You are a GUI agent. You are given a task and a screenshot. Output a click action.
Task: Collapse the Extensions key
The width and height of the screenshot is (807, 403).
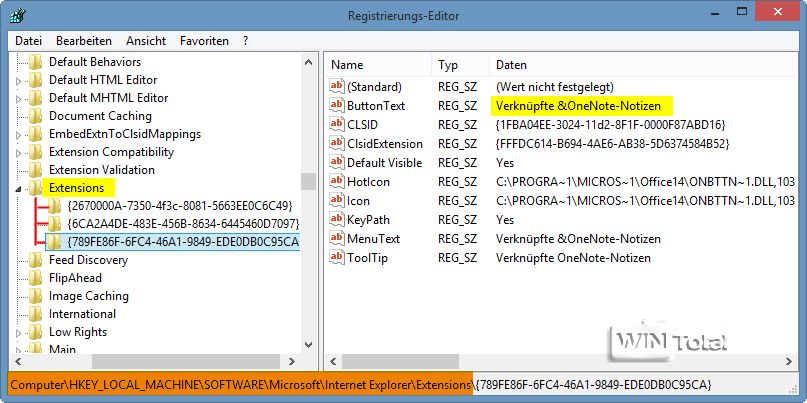(19, 189)
